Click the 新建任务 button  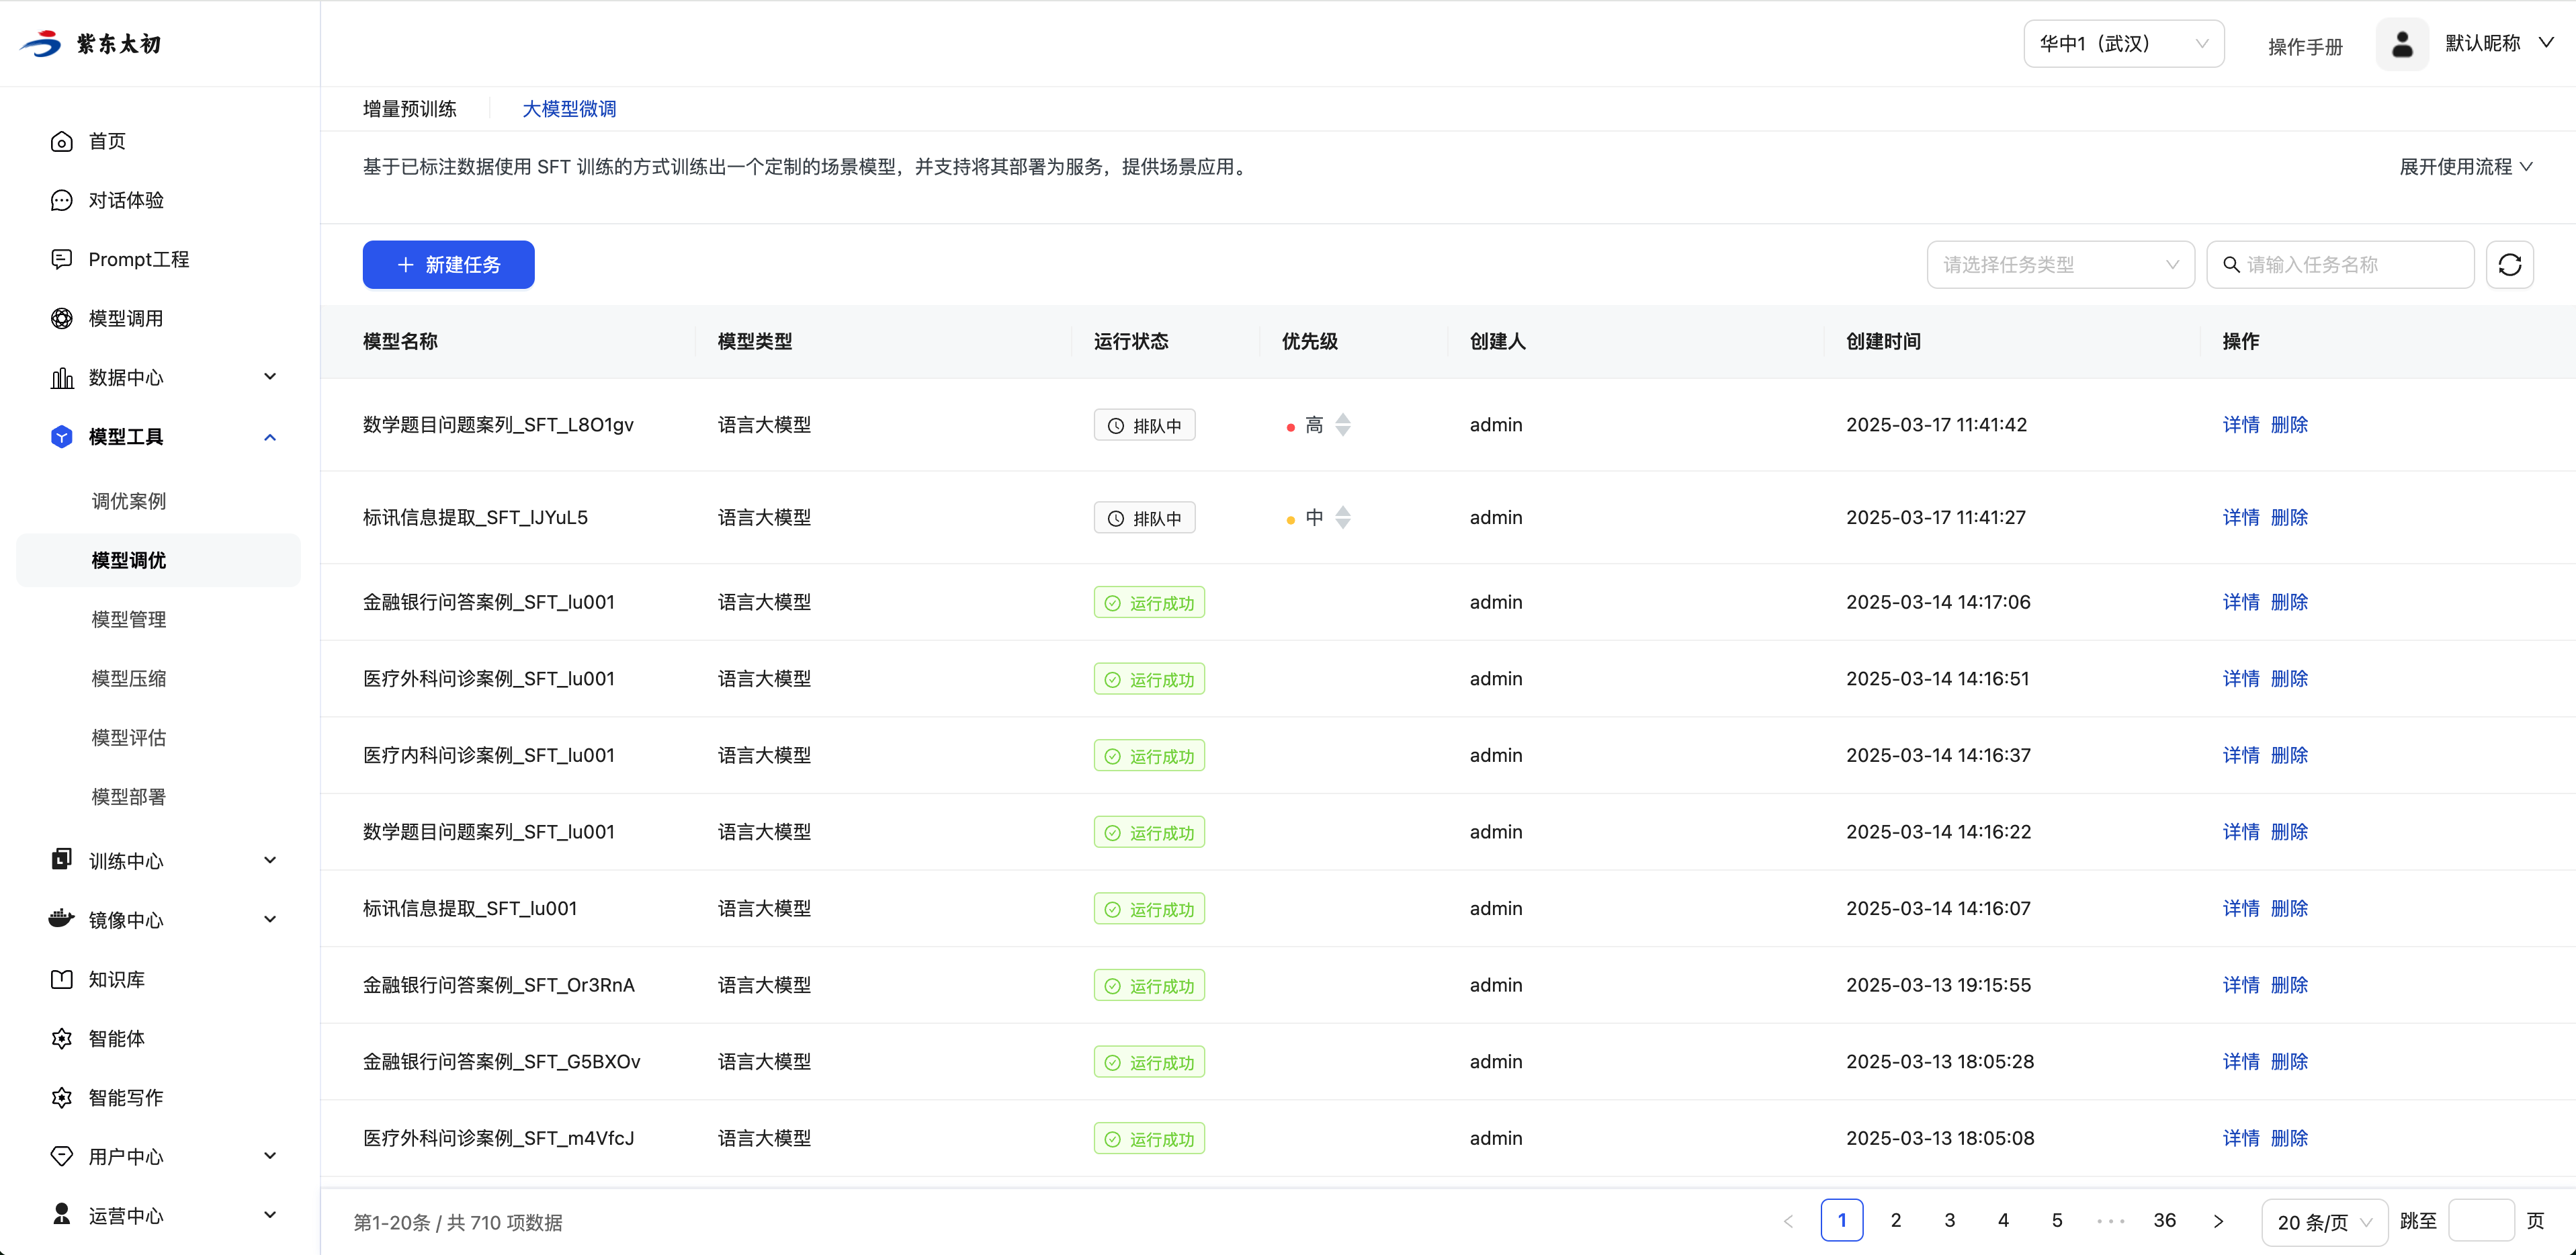(x=448, y=265)
